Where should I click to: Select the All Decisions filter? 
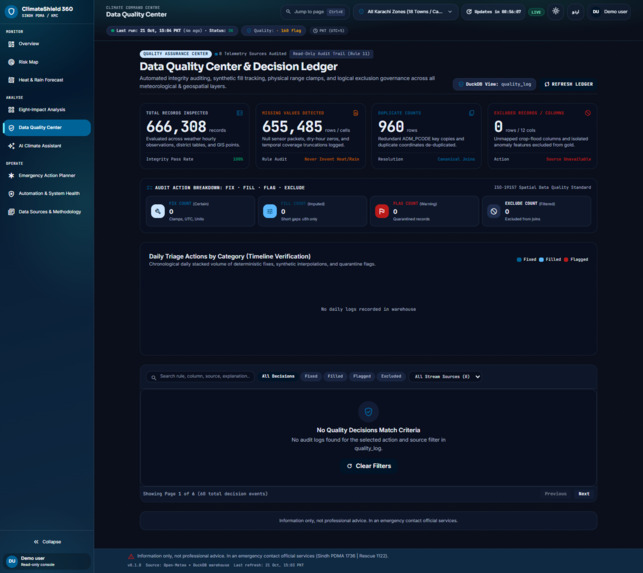click(278, 377)
